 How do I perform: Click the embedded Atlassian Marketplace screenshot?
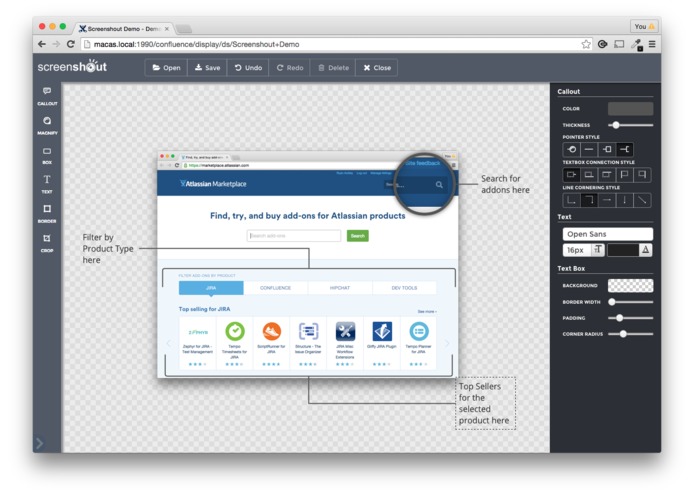(308, 265)
